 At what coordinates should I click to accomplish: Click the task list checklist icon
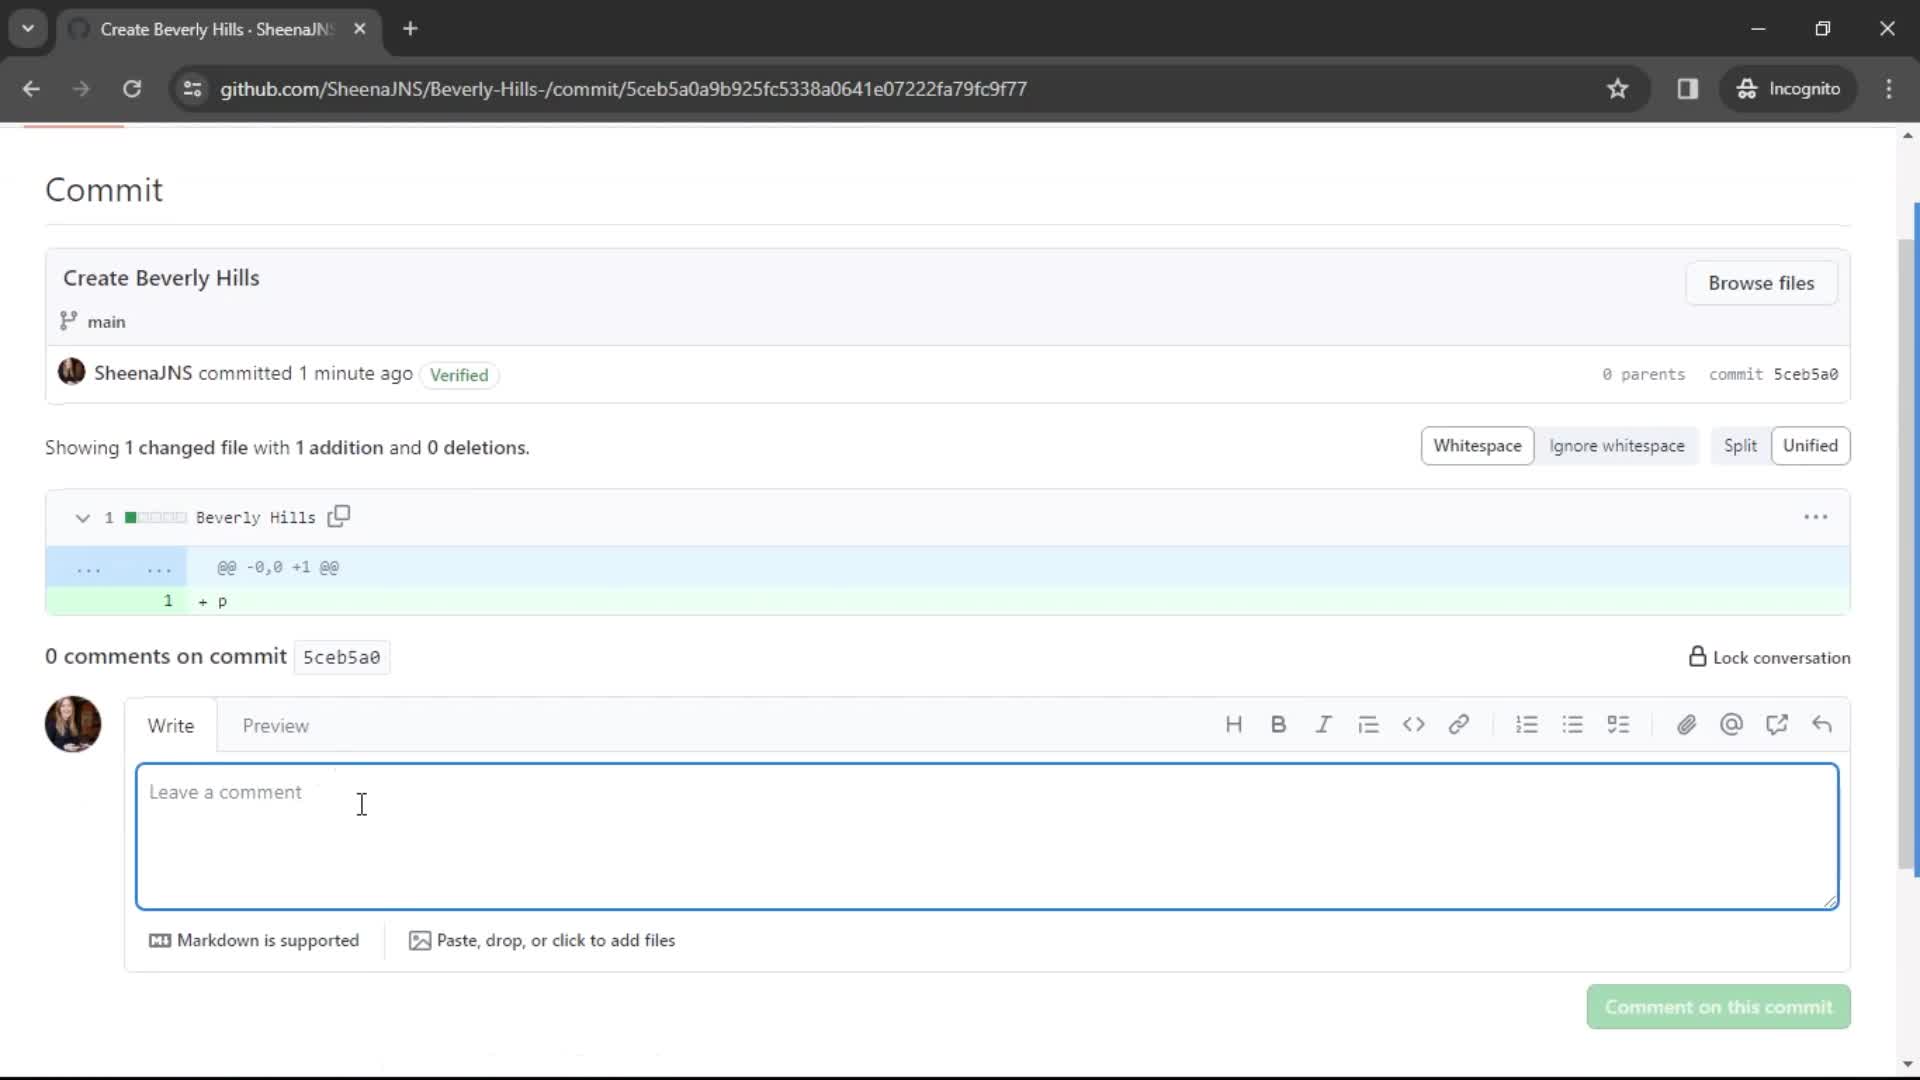(1619, 725)
